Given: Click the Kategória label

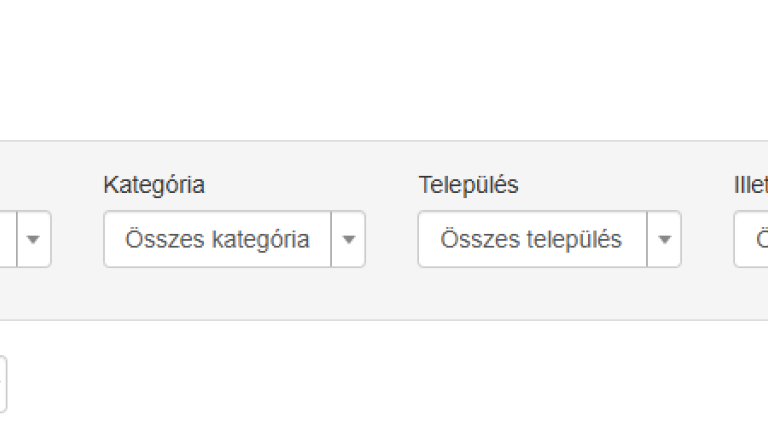Looking at the screenshot, I should click(x=154, y=185).
